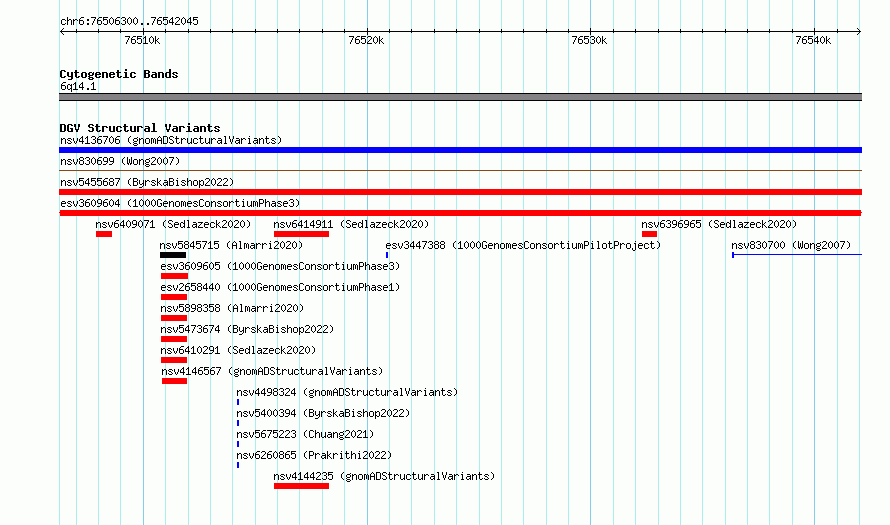Click the DGV Structural Variants track title
The image size is (890, 525).
(140, 128)
